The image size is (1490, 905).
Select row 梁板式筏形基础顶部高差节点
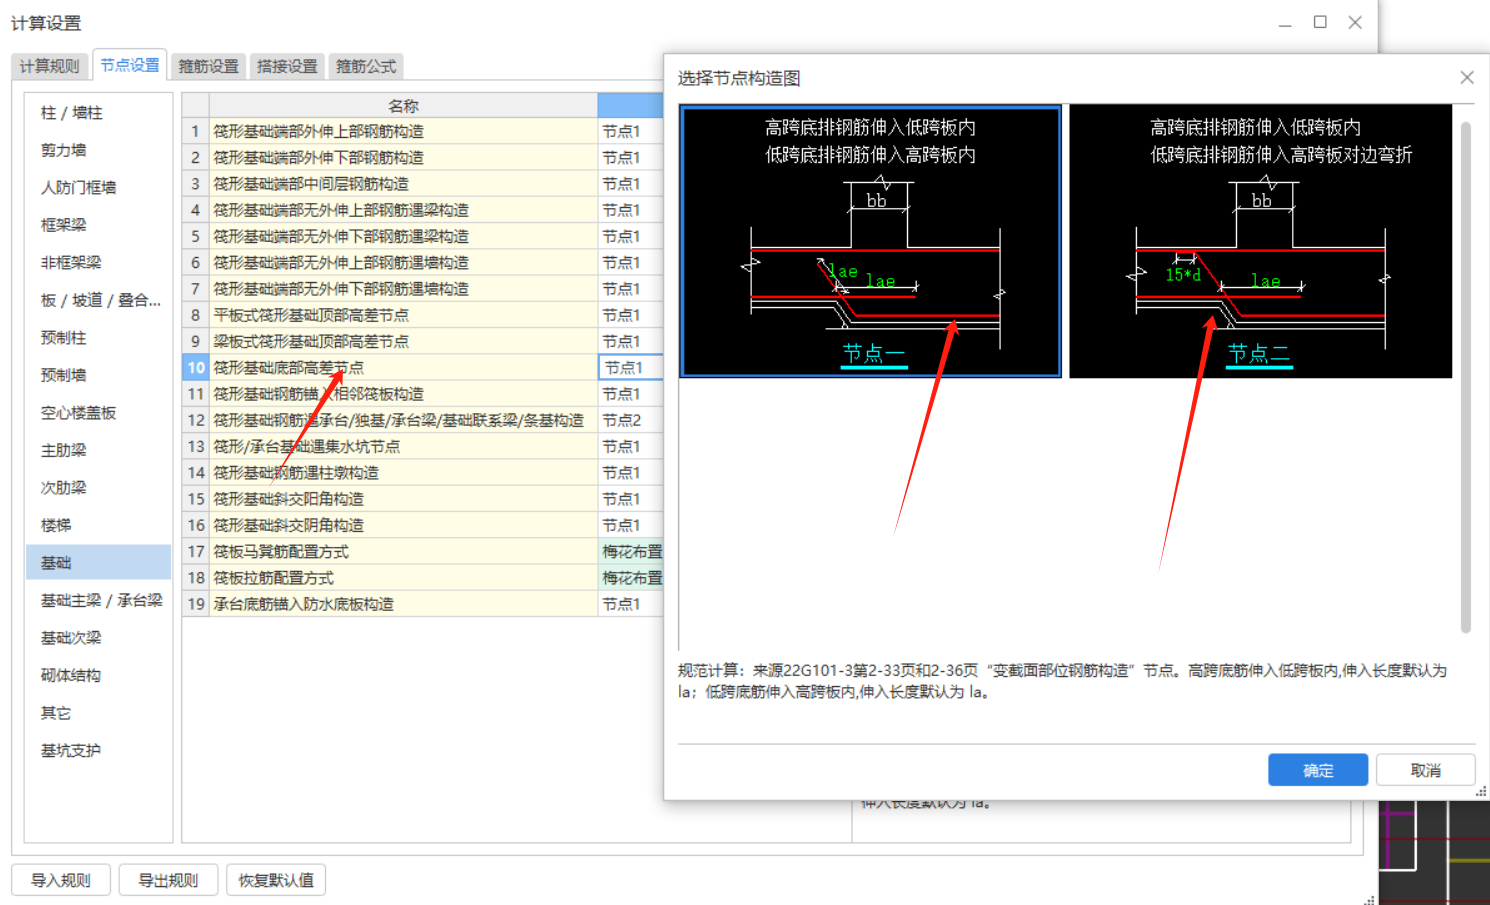point(403,341)
